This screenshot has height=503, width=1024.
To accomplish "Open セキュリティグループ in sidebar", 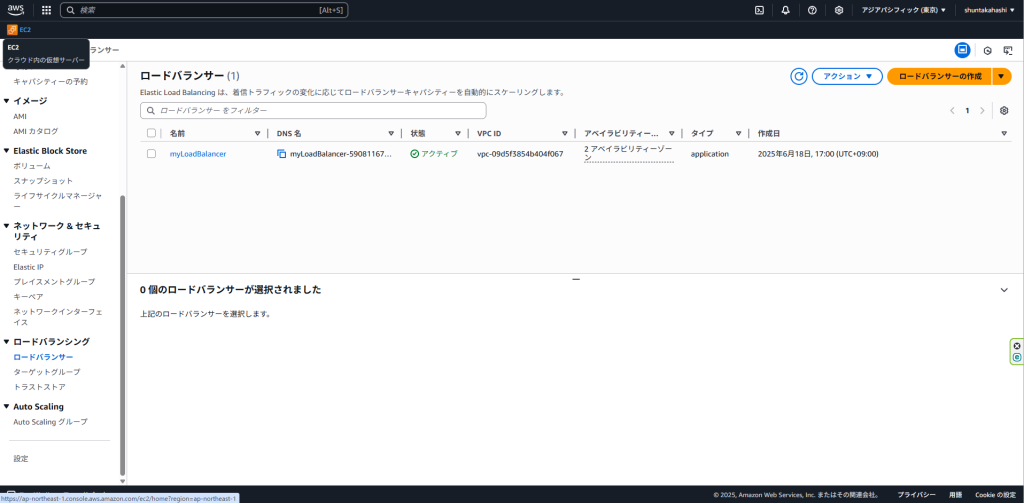I will pyautogui.click(x=50, y=252).
